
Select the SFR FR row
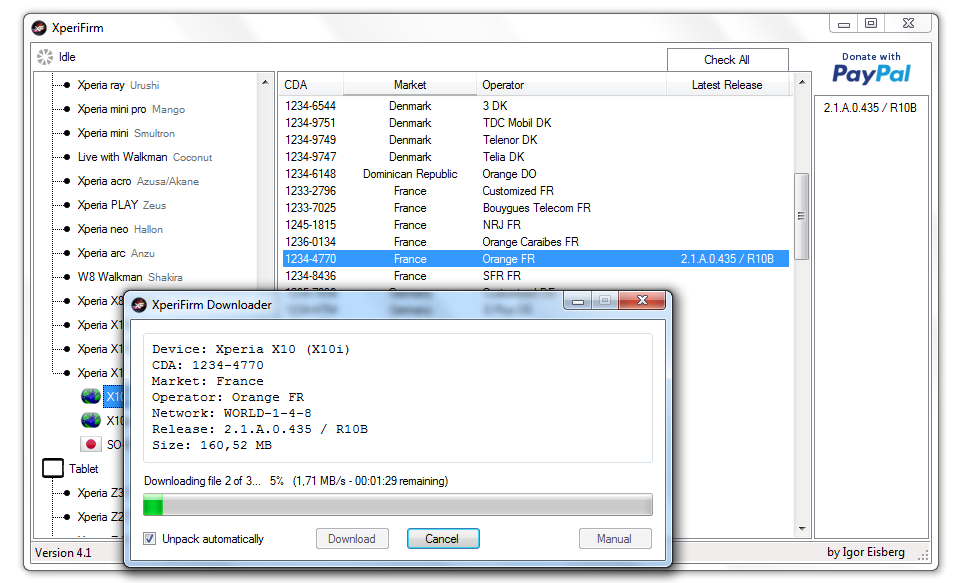[x=536, y=276]
